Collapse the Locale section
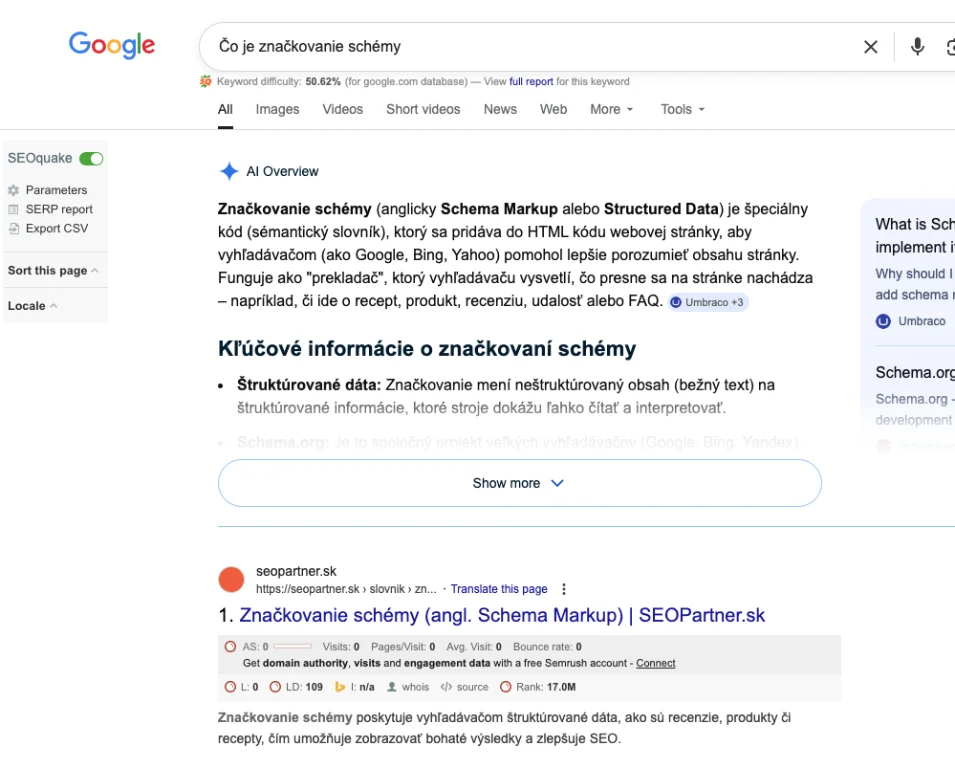 [x=54, y=306]
